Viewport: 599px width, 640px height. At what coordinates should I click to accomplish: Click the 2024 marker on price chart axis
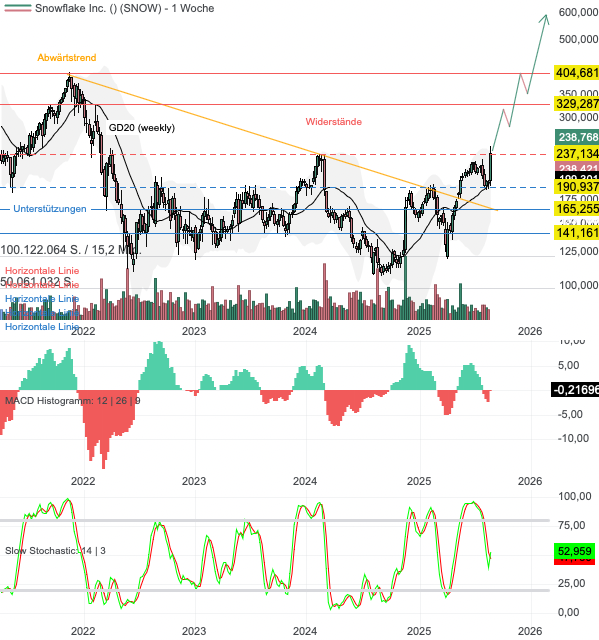305,331
